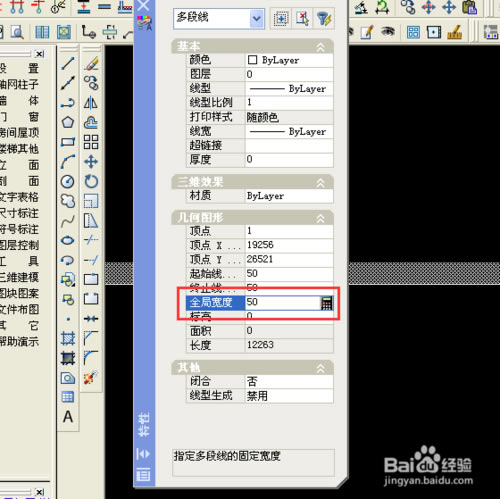Viewport: 500px width, 499px height.
Task: Choose the Mirror modify tool
Action: click(x=91, y=103)
